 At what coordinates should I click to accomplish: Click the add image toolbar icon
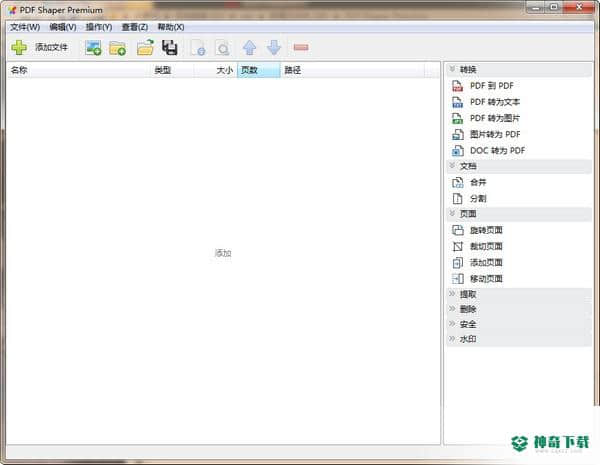[x=93, y=47]
